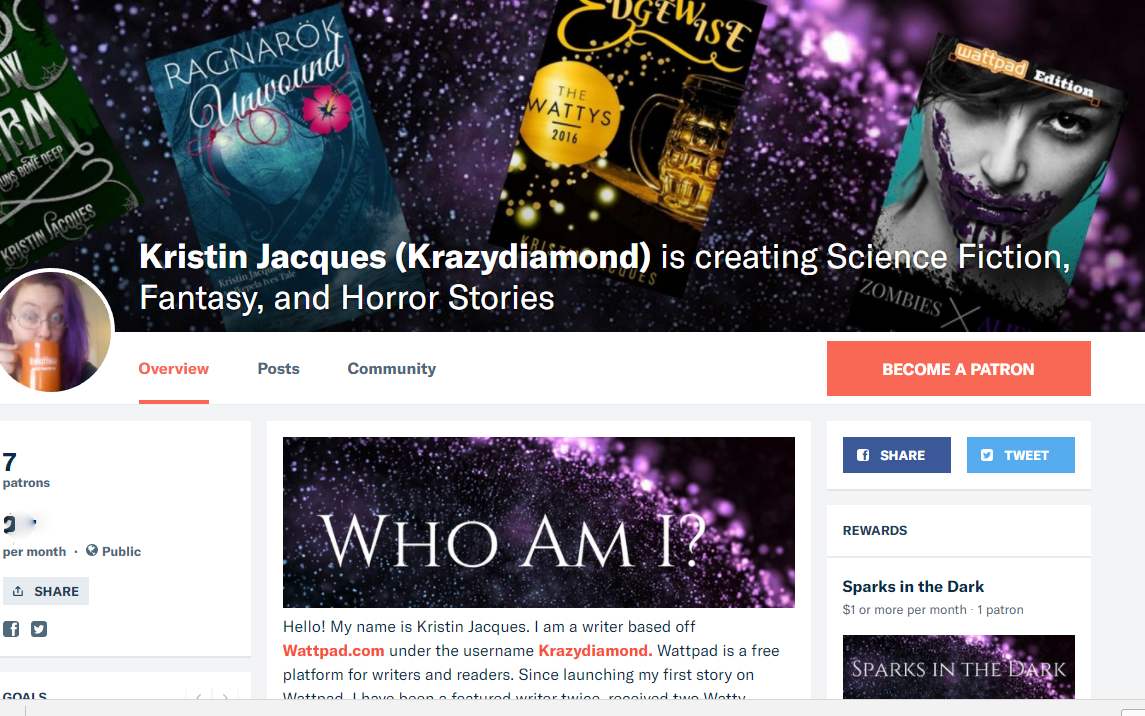Click the creator's profile avatar photo
The height and width of the screenshot is (716, 1145).
(53, 330)
